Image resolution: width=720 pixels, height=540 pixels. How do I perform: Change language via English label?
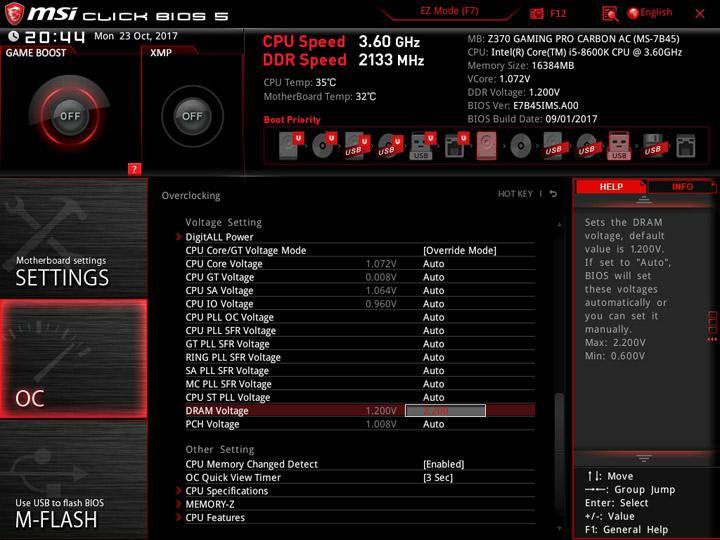click(656, 12)
